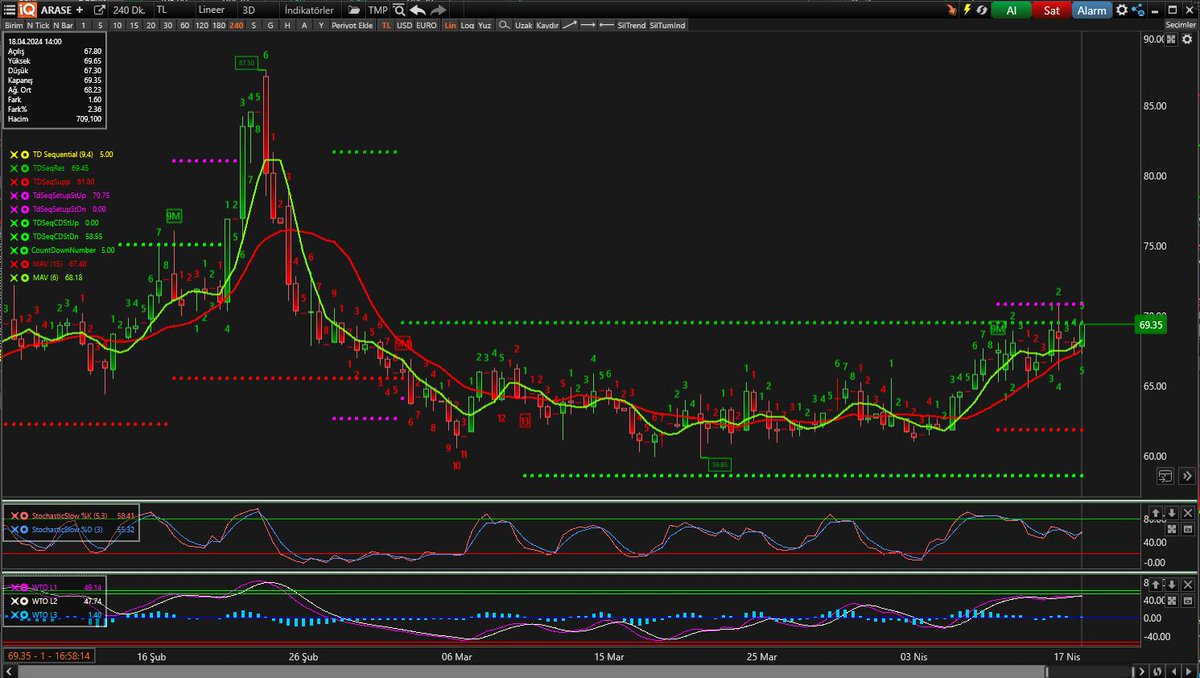This screenshot has height=678, width=1200.
Task: Toggle the WTO L2 circle icon
Action: (24, 601)
